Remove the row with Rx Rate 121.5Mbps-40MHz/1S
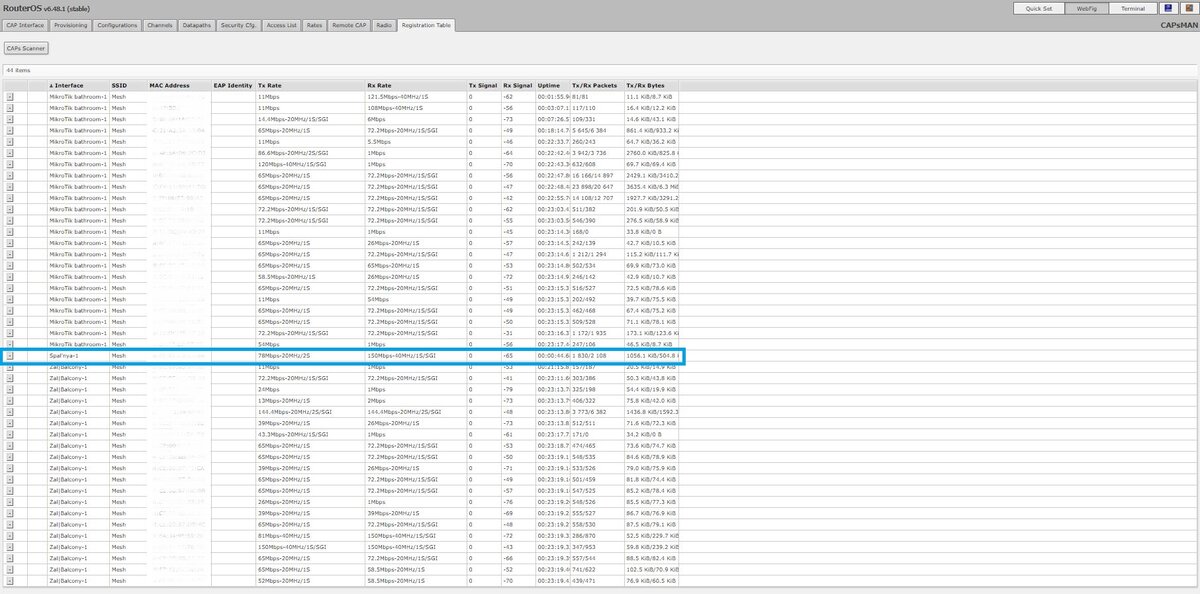Viewport: 1200px width, 594px height. [x=10, y=95]
